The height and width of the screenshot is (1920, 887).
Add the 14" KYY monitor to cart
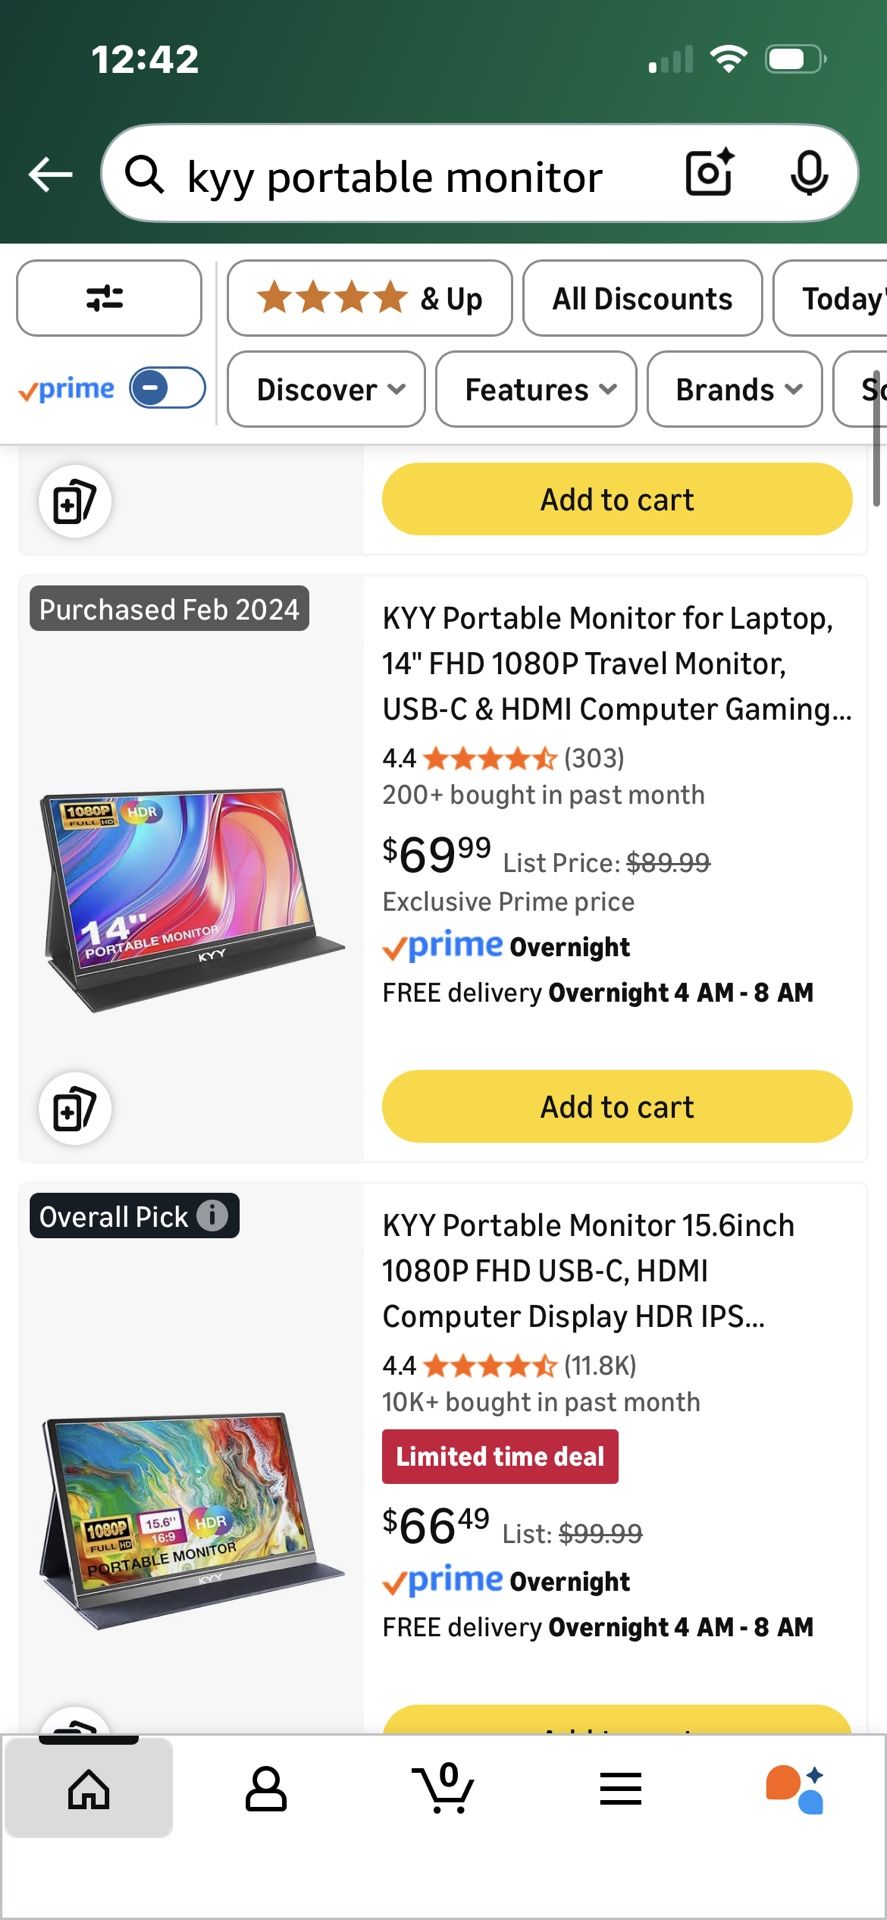point(617,1106)
